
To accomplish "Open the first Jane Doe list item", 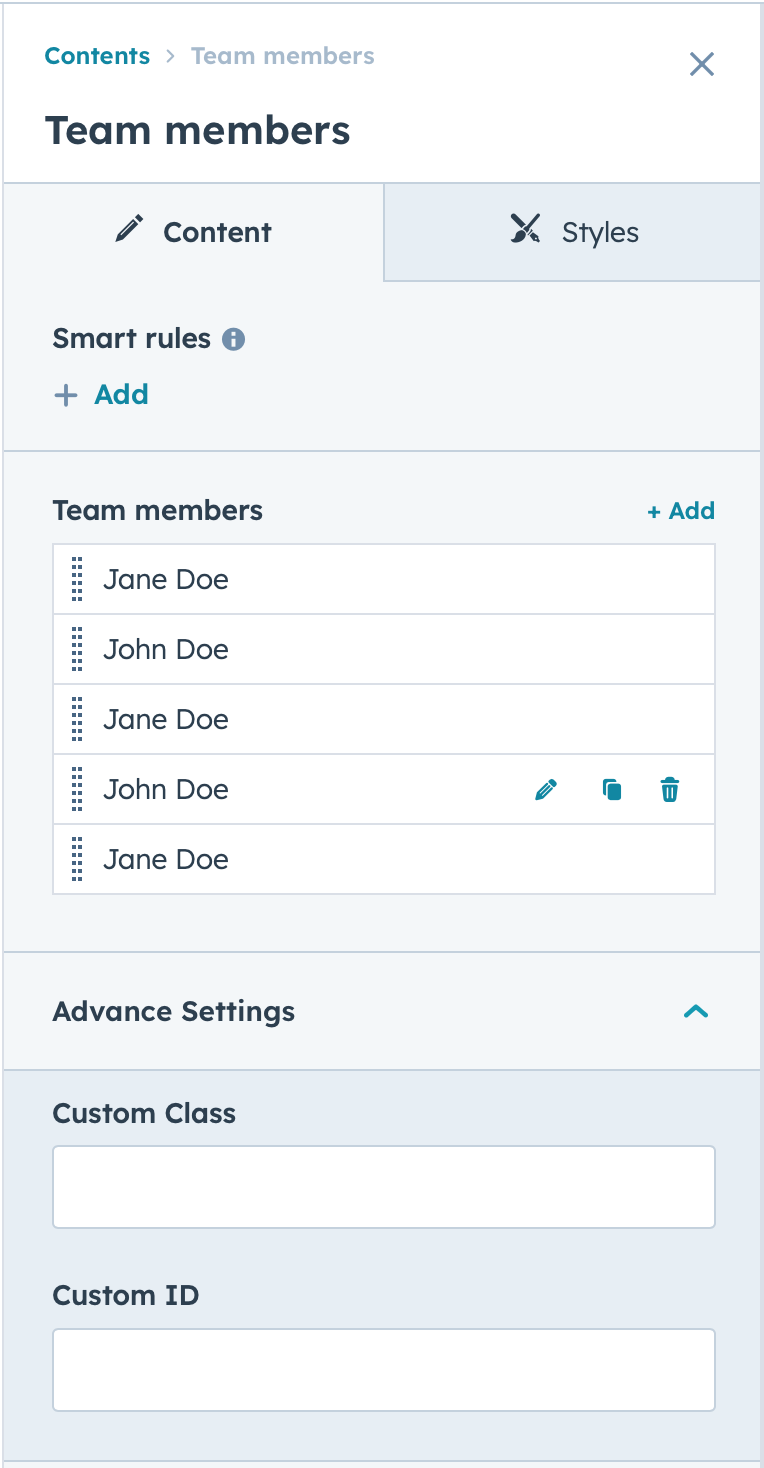I will pos(384,580).
